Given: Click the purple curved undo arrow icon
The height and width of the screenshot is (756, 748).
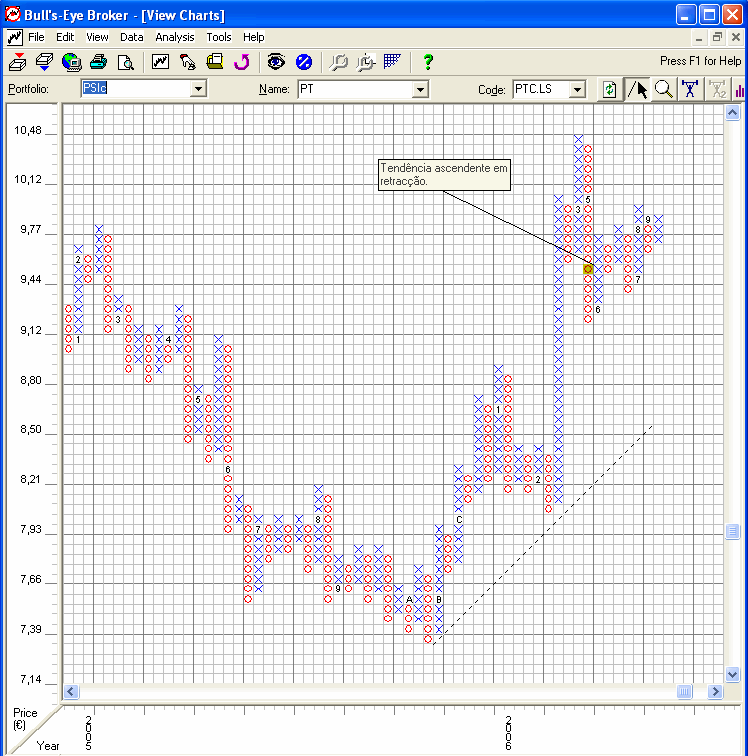Looking at the screenshot, I should (242, 62).
